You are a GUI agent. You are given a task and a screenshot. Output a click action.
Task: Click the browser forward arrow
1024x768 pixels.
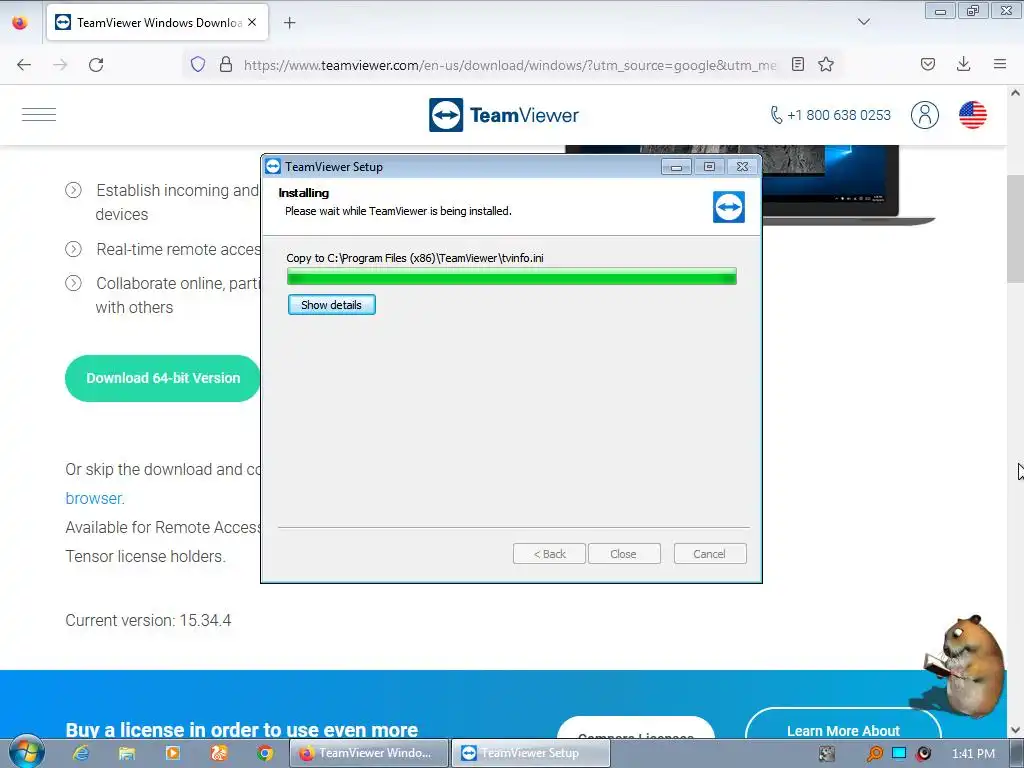[60, 65]
